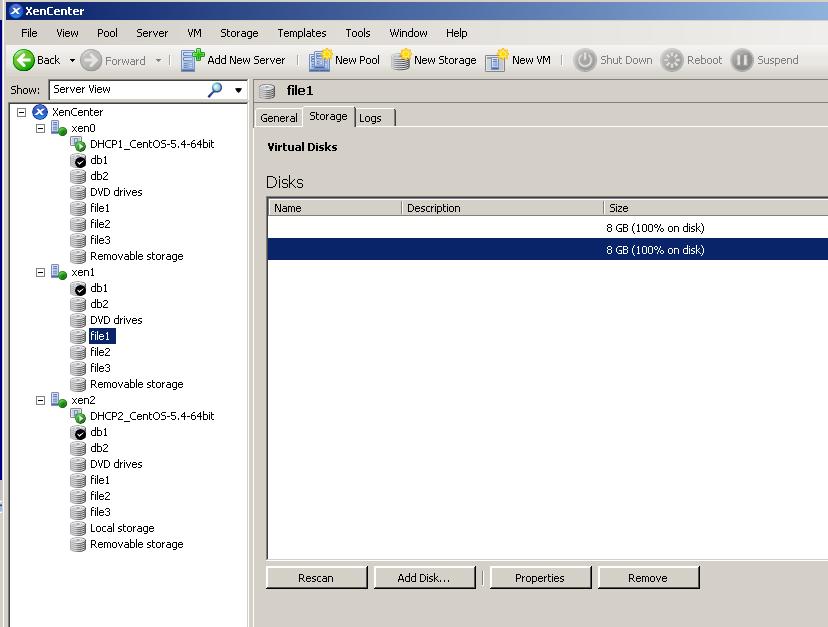Click the New Pool toolbar icon

coord(320,60)
